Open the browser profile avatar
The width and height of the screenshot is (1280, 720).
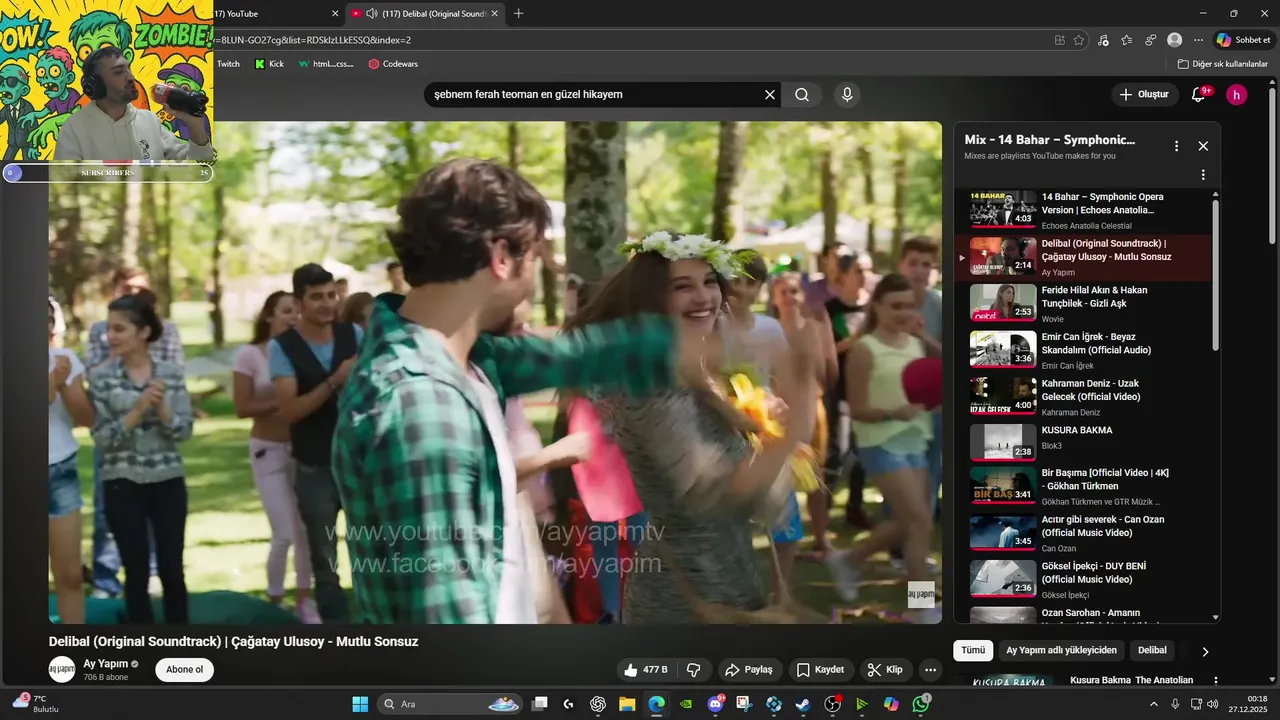[x=1174, y=40]
